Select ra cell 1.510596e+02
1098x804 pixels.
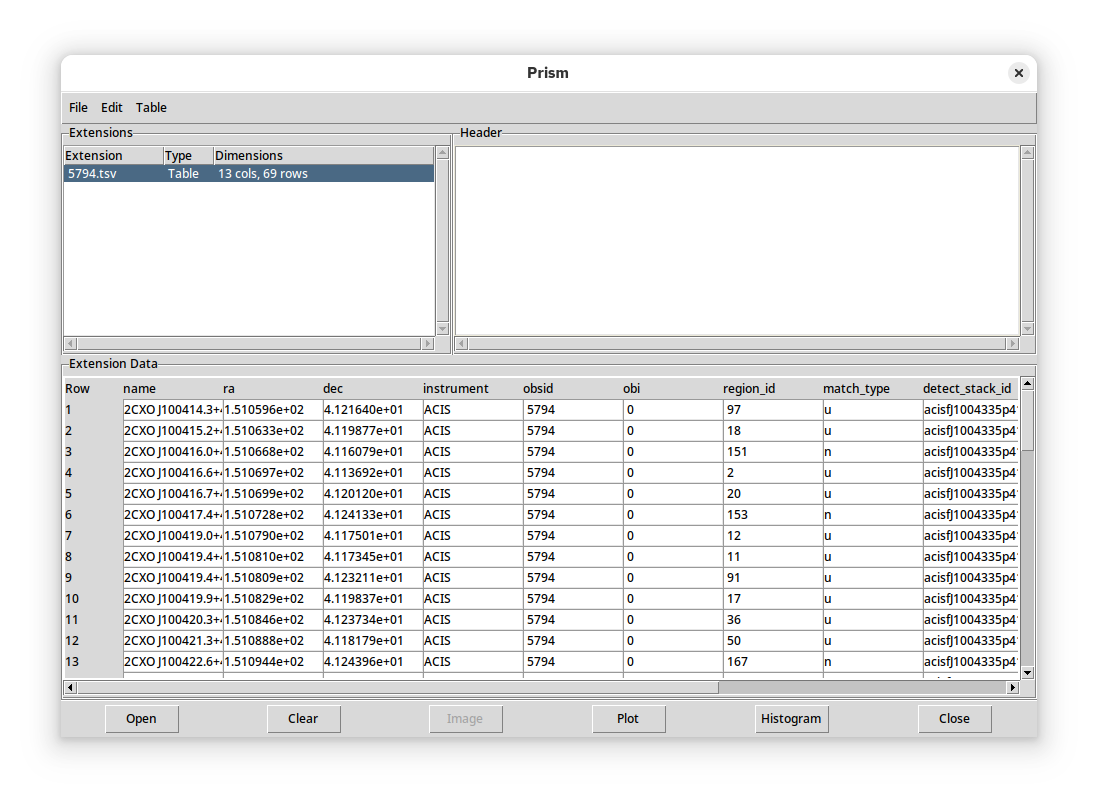tap(272, 410)
